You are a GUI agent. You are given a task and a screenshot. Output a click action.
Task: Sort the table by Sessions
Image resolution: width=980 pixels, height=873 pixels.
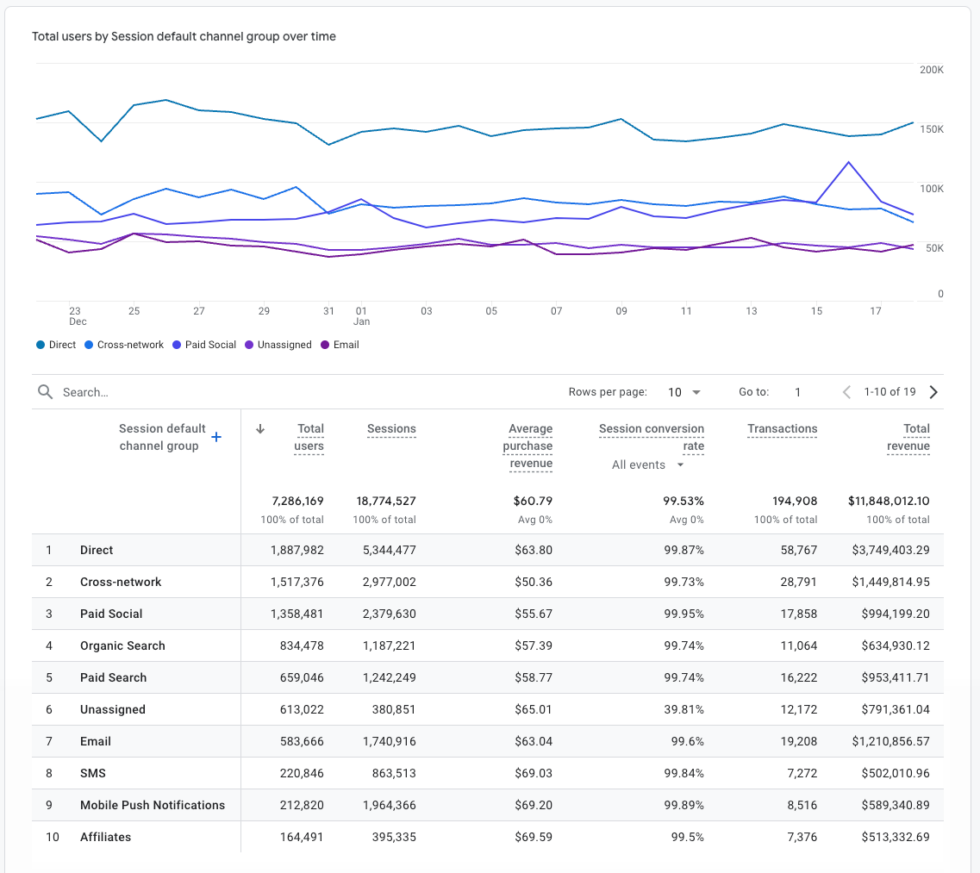click(x=391, y=429)
